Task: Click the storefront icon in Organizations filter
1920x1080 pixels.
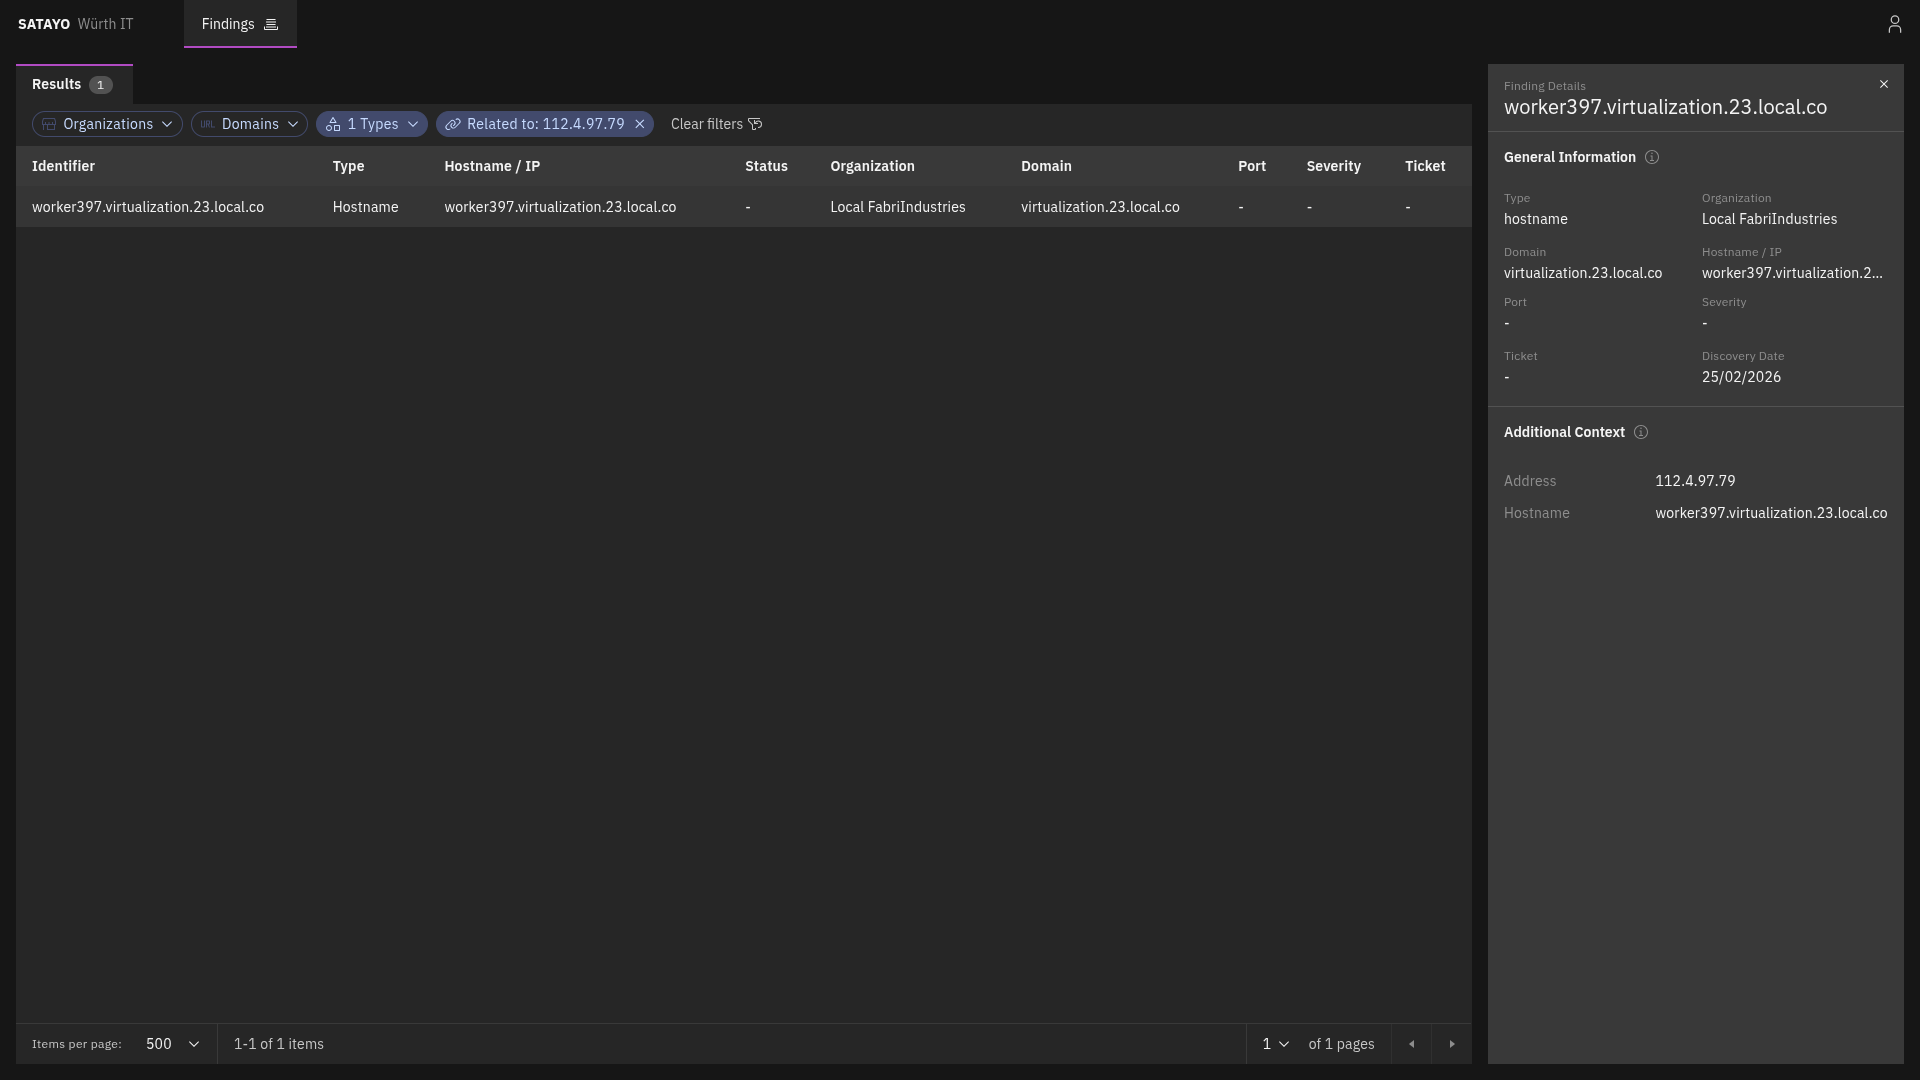Action: 48,124
